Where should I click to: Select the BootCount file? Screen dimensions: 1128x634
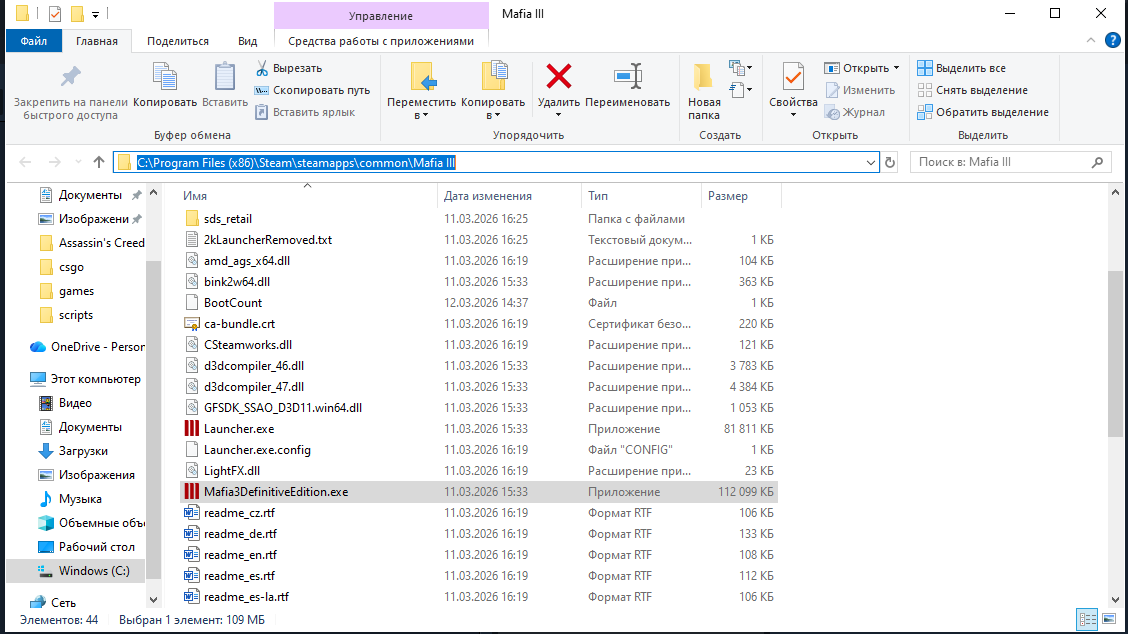point(478,303)
